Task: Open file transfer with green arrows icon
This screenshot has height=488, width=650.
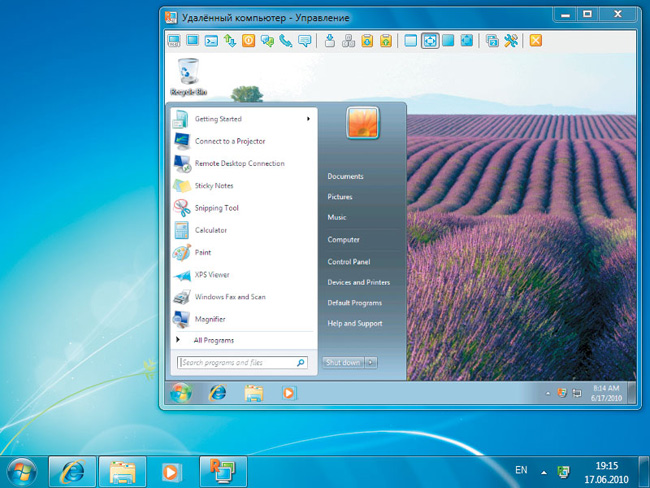Action: (229, 41)
